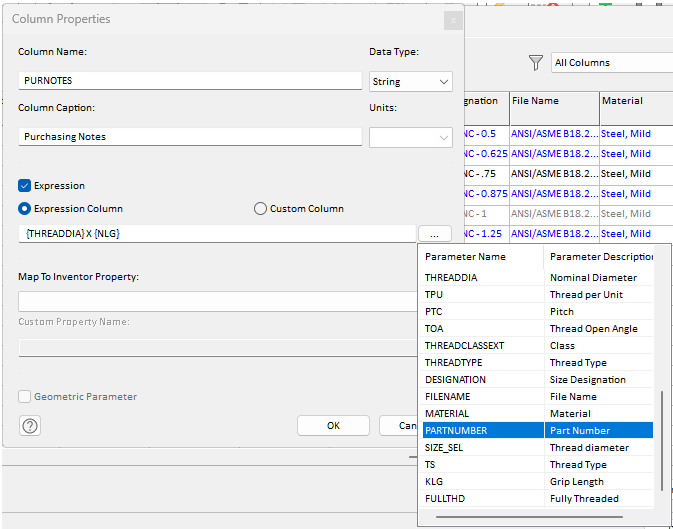Click the NC - 1.25 designation cell
The width and height of the screenshot is (673, 529).
click(486, 234)
